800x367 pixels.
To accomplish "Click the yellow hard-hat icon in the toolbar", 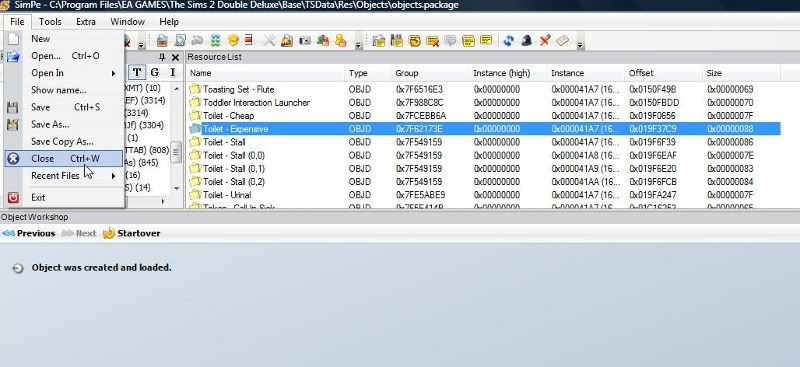I will coord(233,40).
